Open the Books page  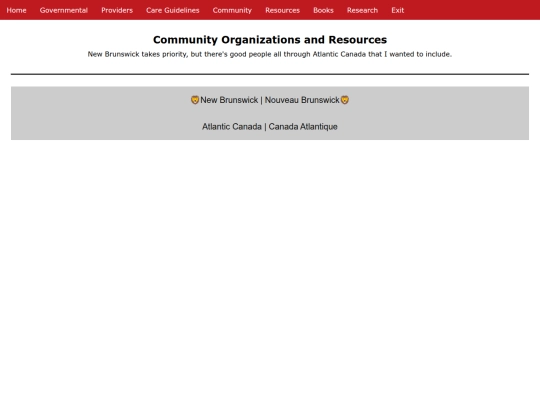tap(323, 10)
